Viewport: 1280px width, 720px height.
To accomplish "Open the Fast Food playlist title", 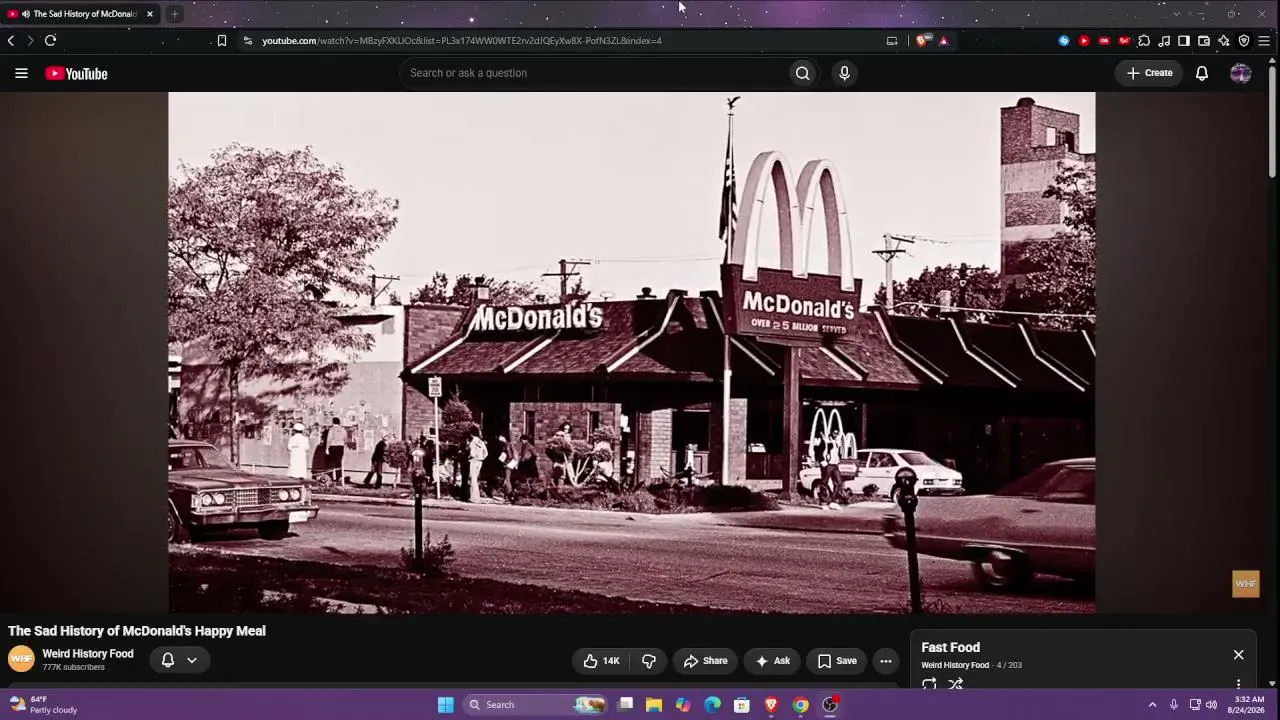I will tap(950, 648).
